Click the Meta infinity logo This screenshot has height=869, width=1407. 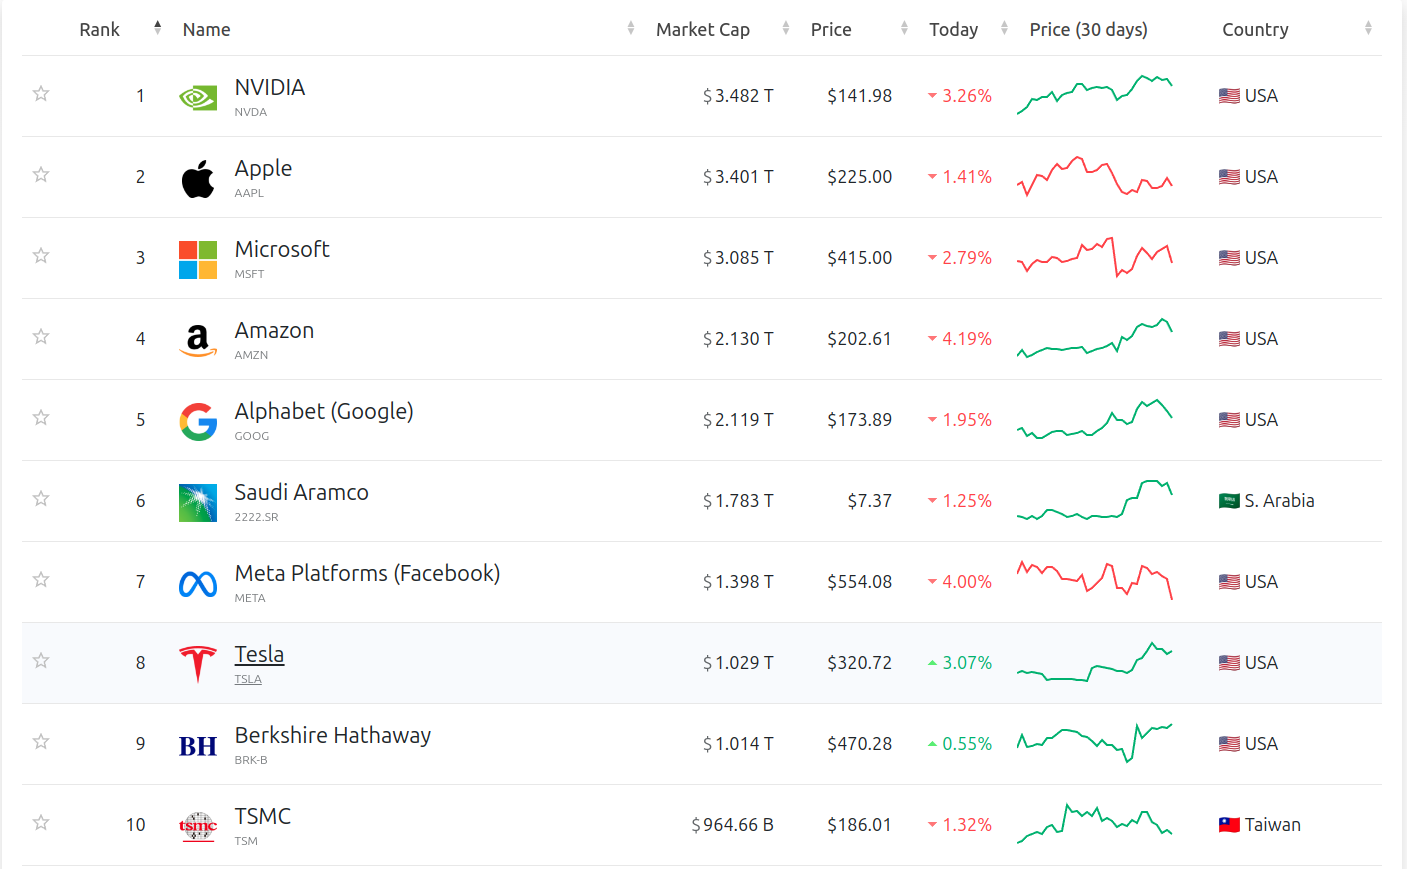coord(198,584)
